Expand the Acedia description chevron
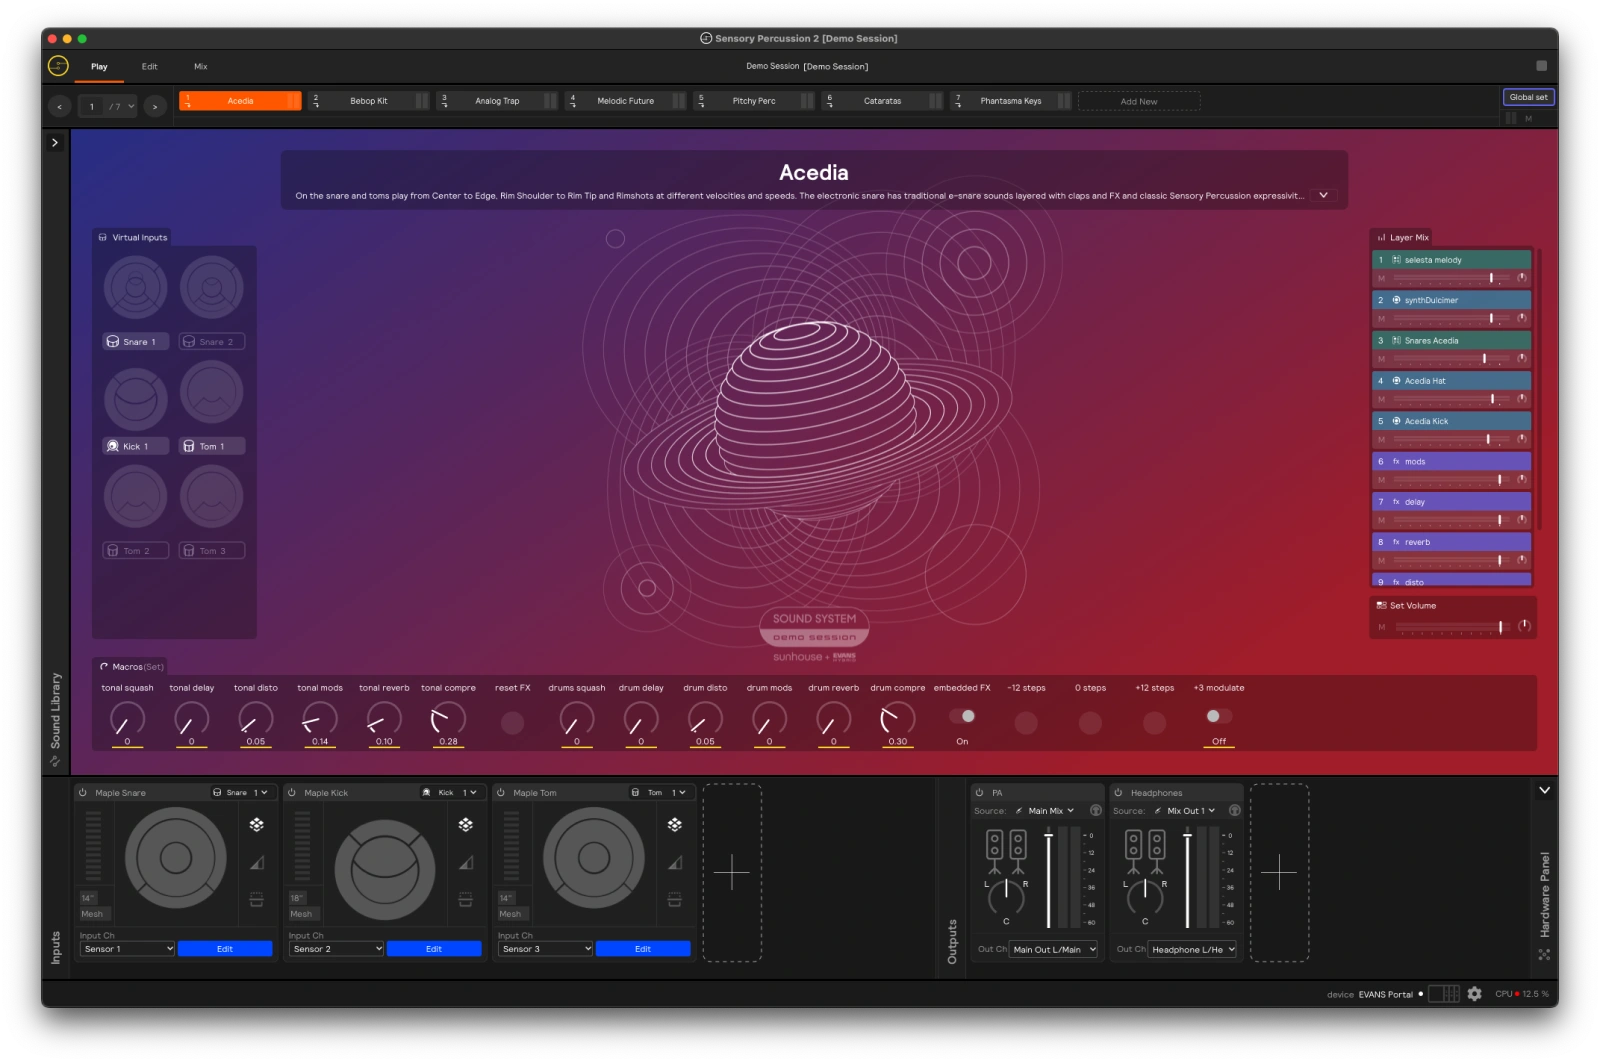 click(x=1324, y=196)
